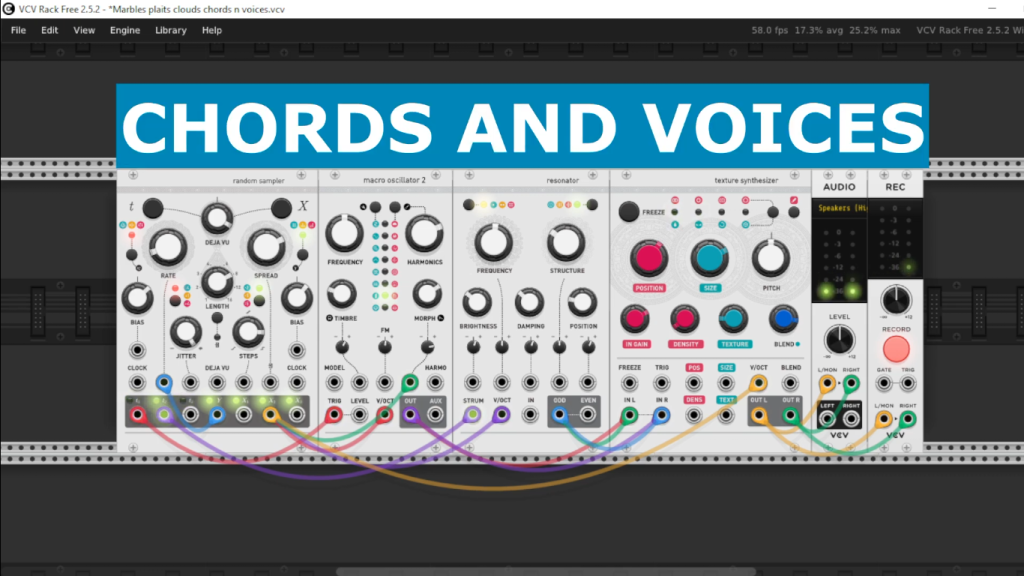
Task: Open the View menu
Action: (x=84, y=30)
